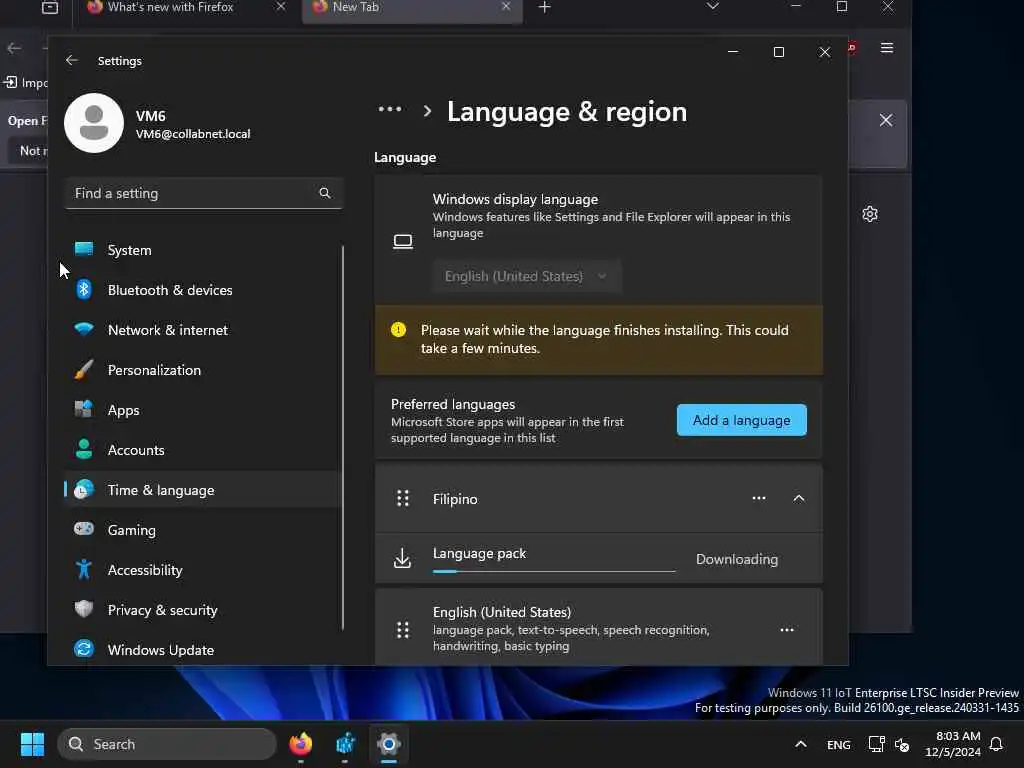
Task: Open Gaming settings
Action: pyautogui.click(x=203, y=530)
